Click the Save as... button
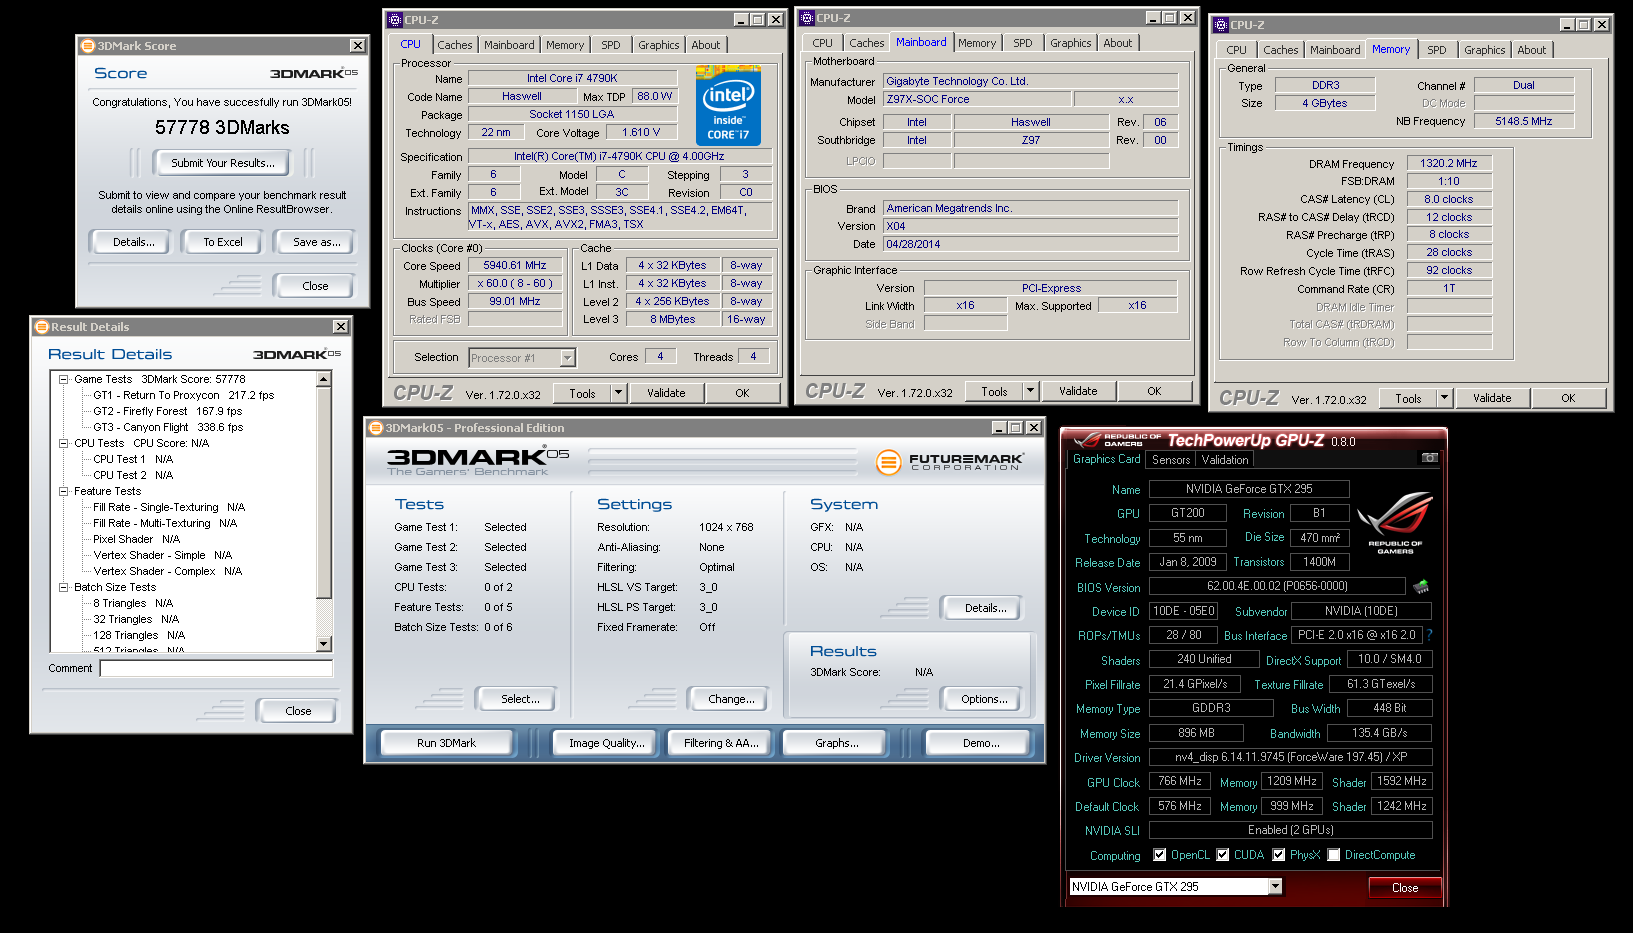1633x933 pixels. (317, 242)
